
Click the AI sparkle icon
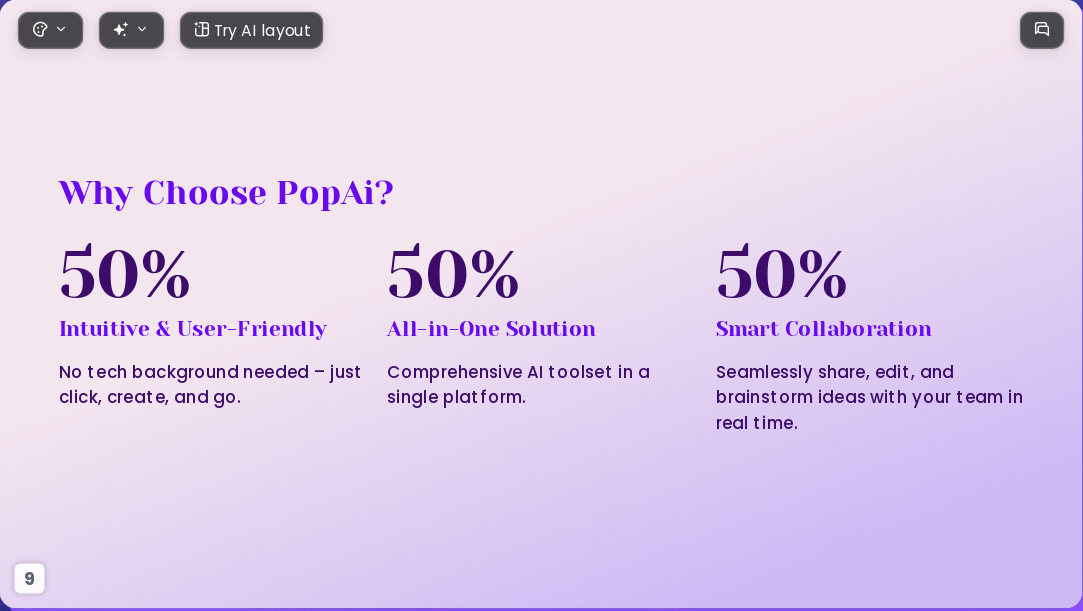click(x=121, y=30)
